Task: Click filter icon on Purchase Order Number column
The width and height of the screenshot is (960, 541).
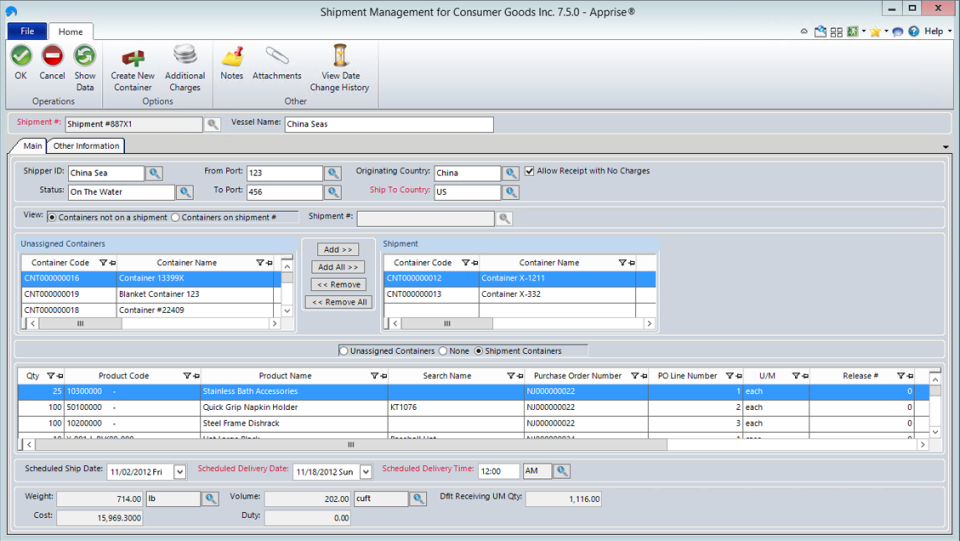Action: 635,376
